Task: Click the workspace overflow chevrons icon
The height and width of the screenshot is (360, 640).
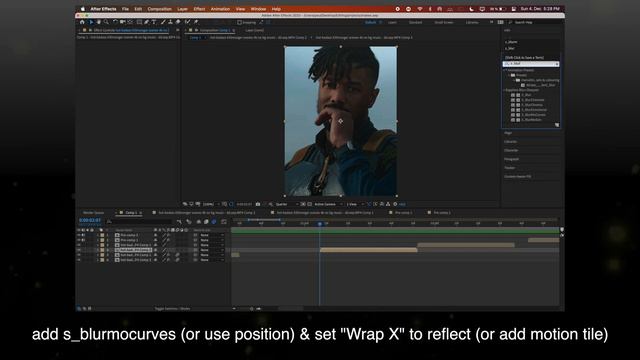Action: (x=491, y=22)
